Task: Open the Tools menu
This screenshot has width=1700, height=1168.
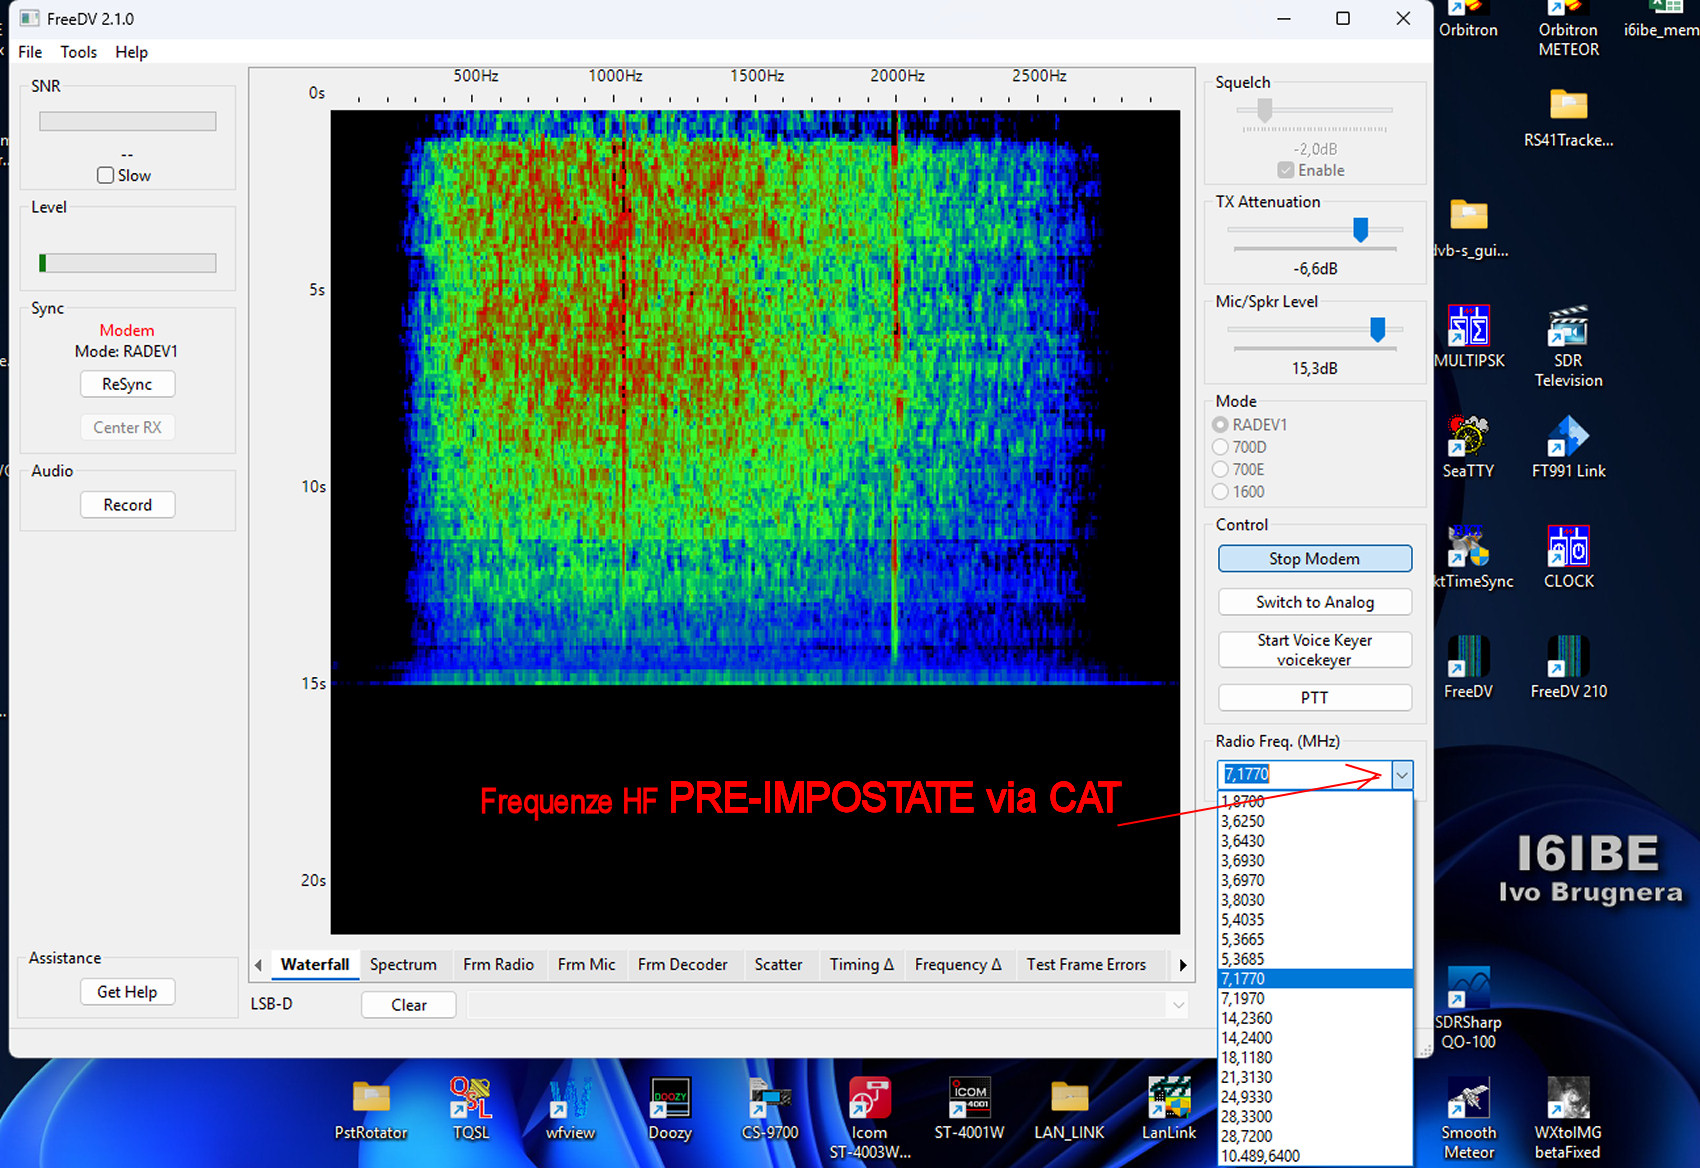Action: 78,52
